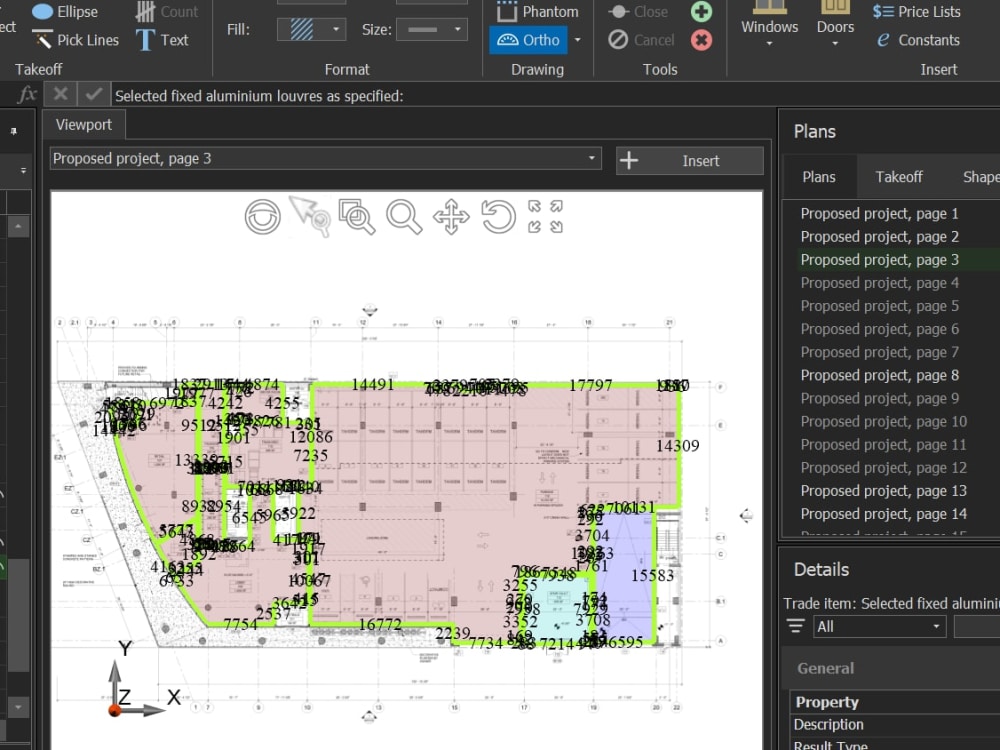The height and width of the screenshot is (750, 1000).
Task: Click the Cancel tool
Action: [x=640, y=40]
